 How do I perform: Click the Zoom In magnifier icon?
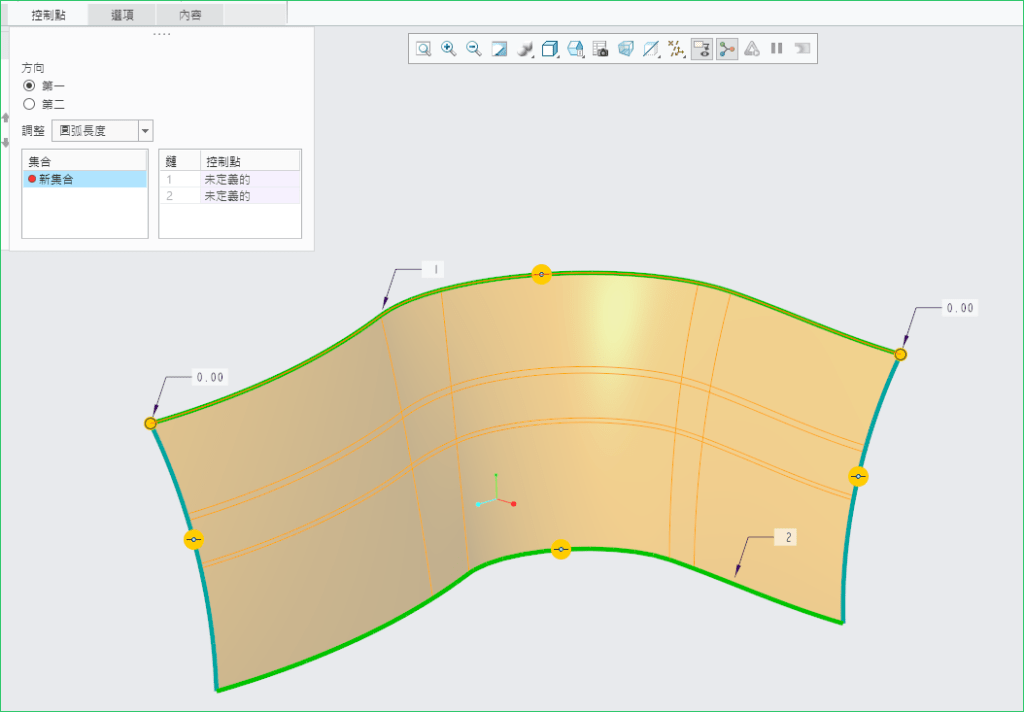click(x=449, y=49)
